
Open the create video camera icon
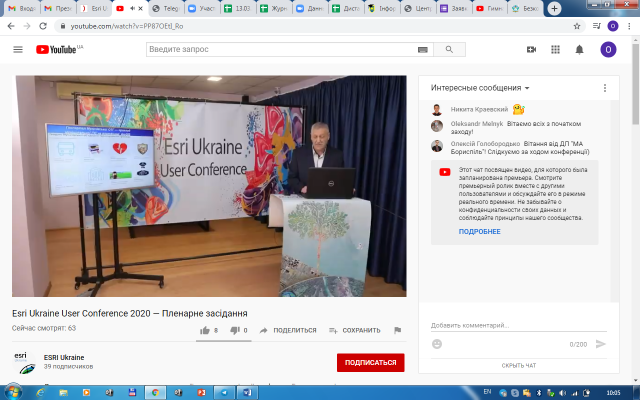coord(531,49)
